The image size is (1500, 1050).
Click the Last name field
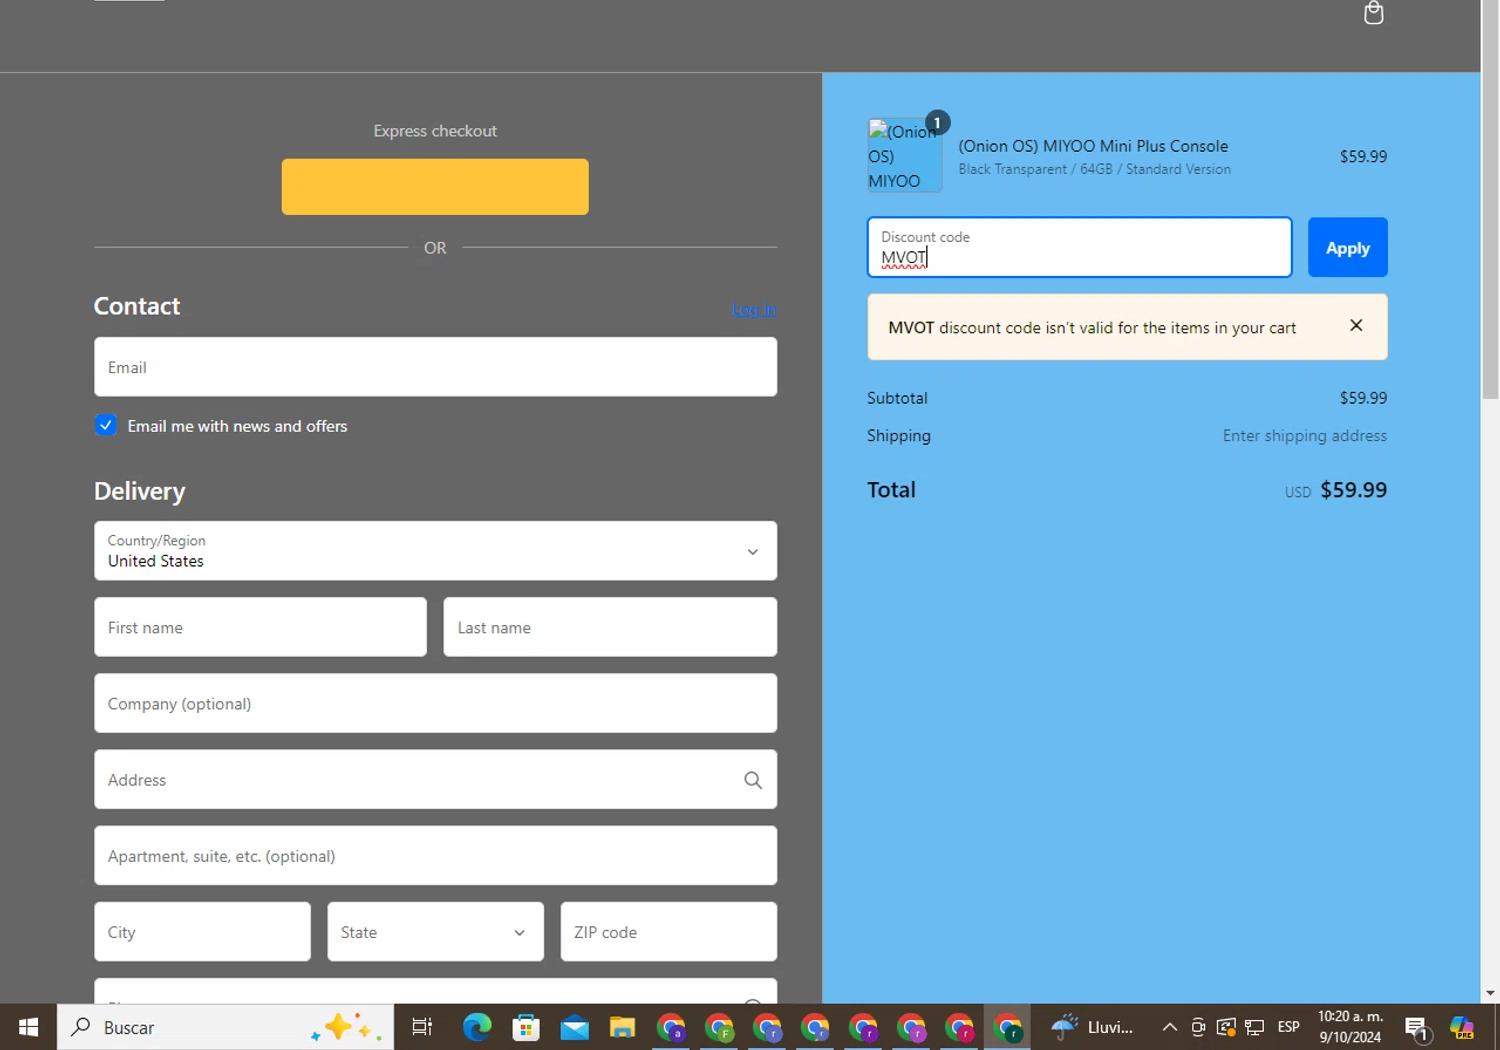click(x=610, y=627)
